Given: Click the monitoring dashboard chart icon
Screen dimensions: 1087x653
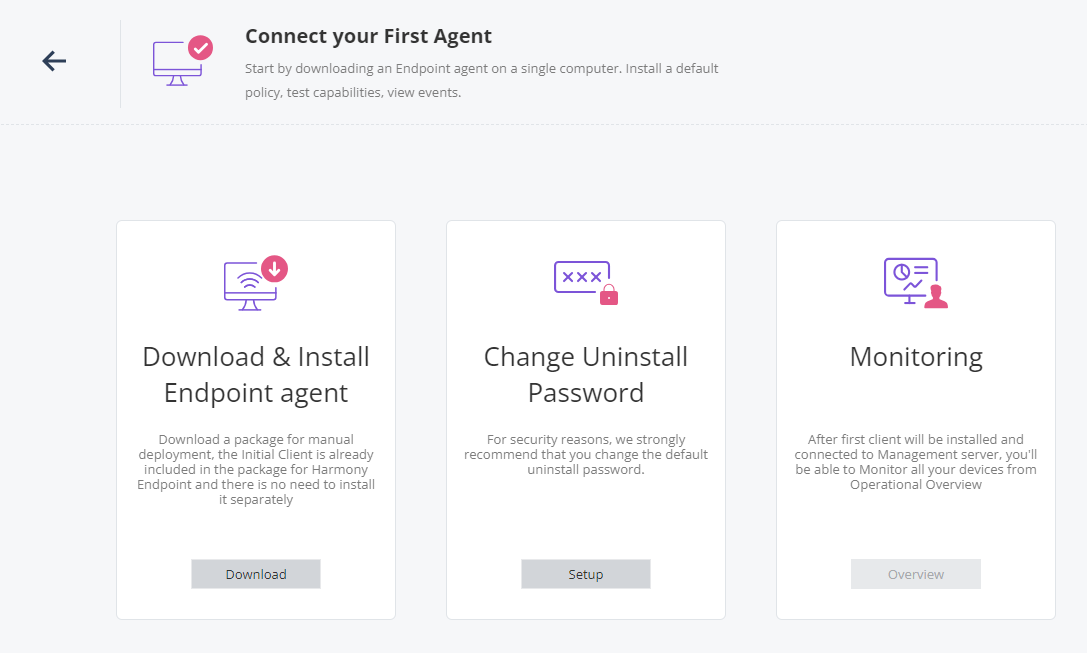Looking at the screenshot, I should pyautogui.click(x=915, y=283).
